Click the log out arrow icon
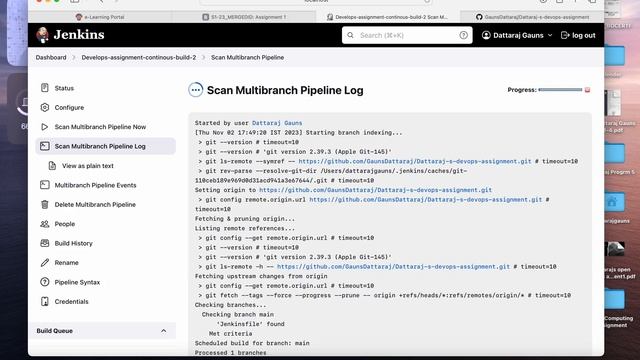The height and width of the screenshot is (360, 640). [565, 35]
